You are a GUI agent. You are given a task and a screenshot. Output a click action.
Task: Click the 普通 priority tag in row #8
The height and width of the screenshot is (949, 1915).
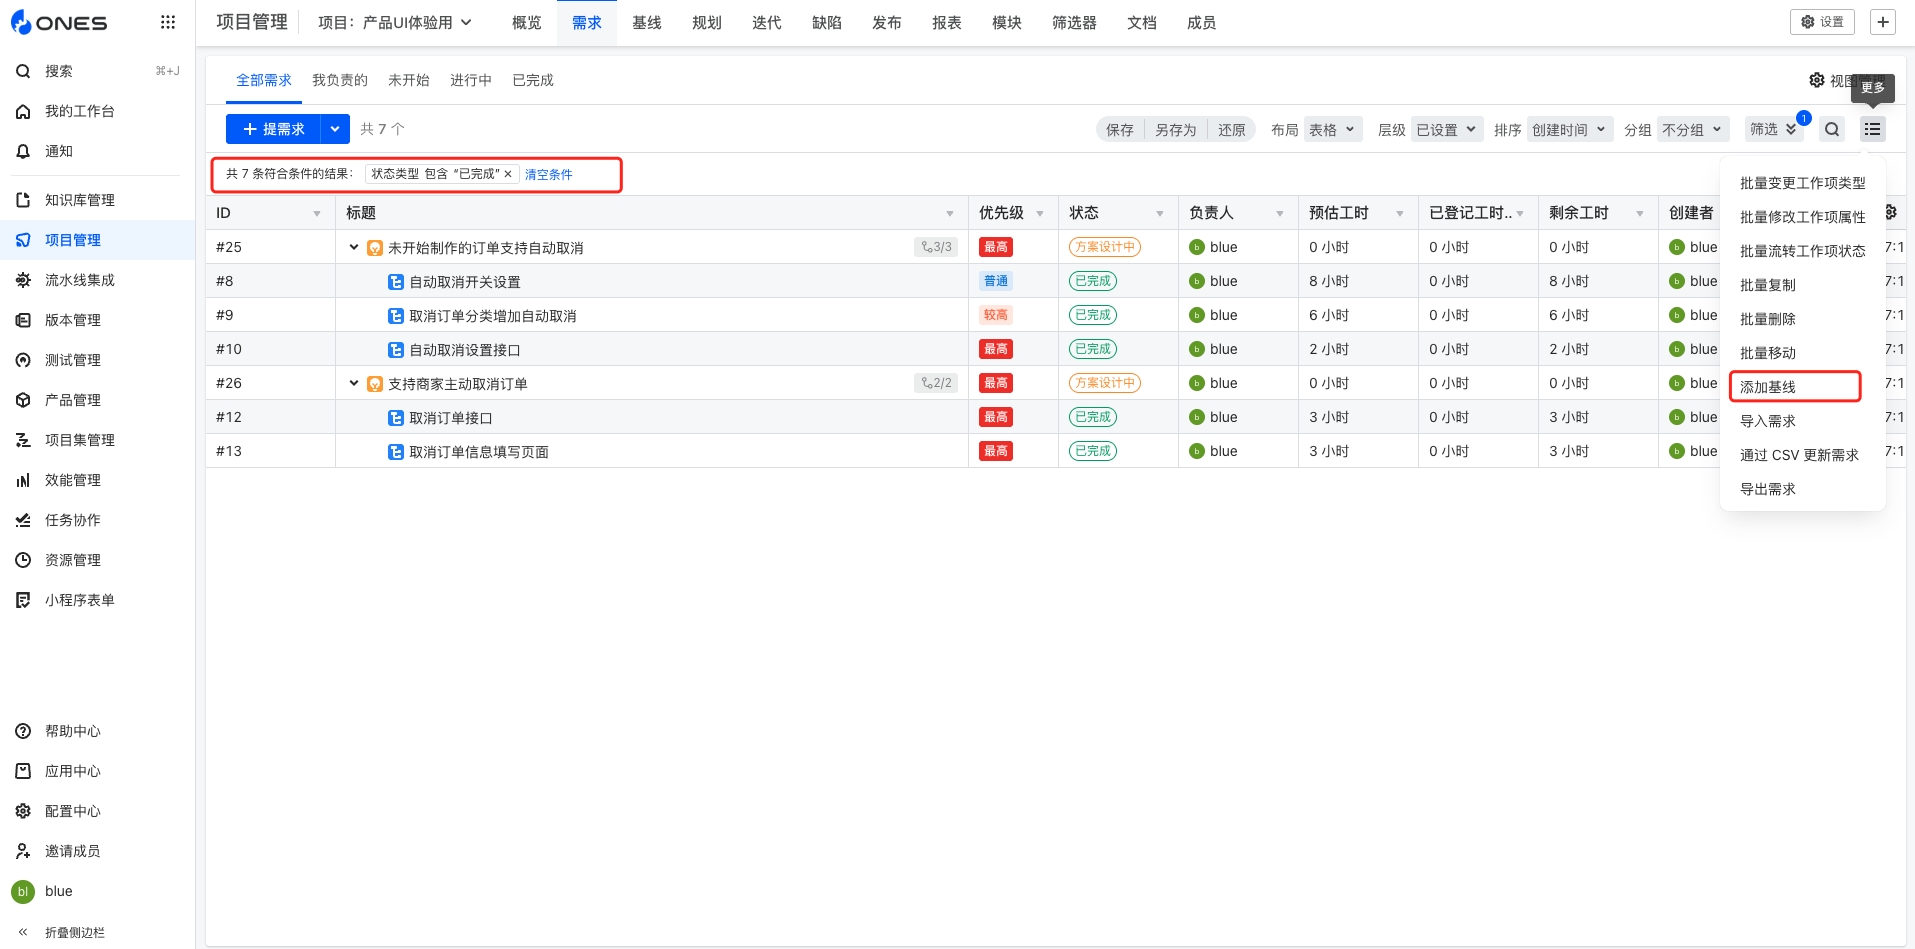tap(996, 281)
